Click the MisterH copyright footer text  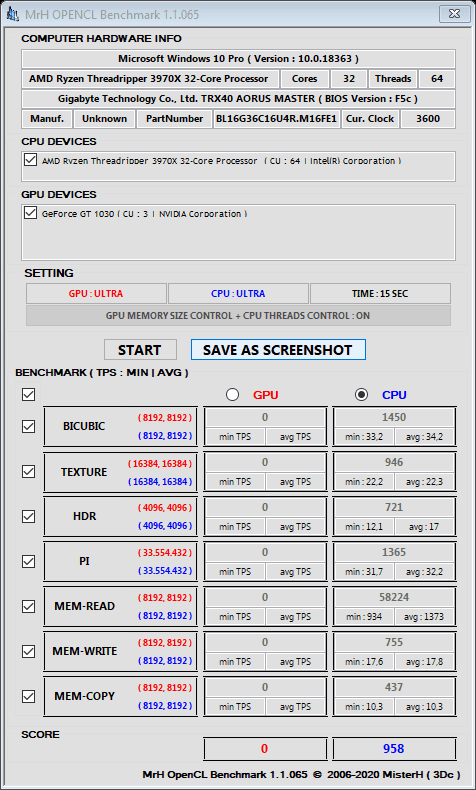click(x=301, y=774)
